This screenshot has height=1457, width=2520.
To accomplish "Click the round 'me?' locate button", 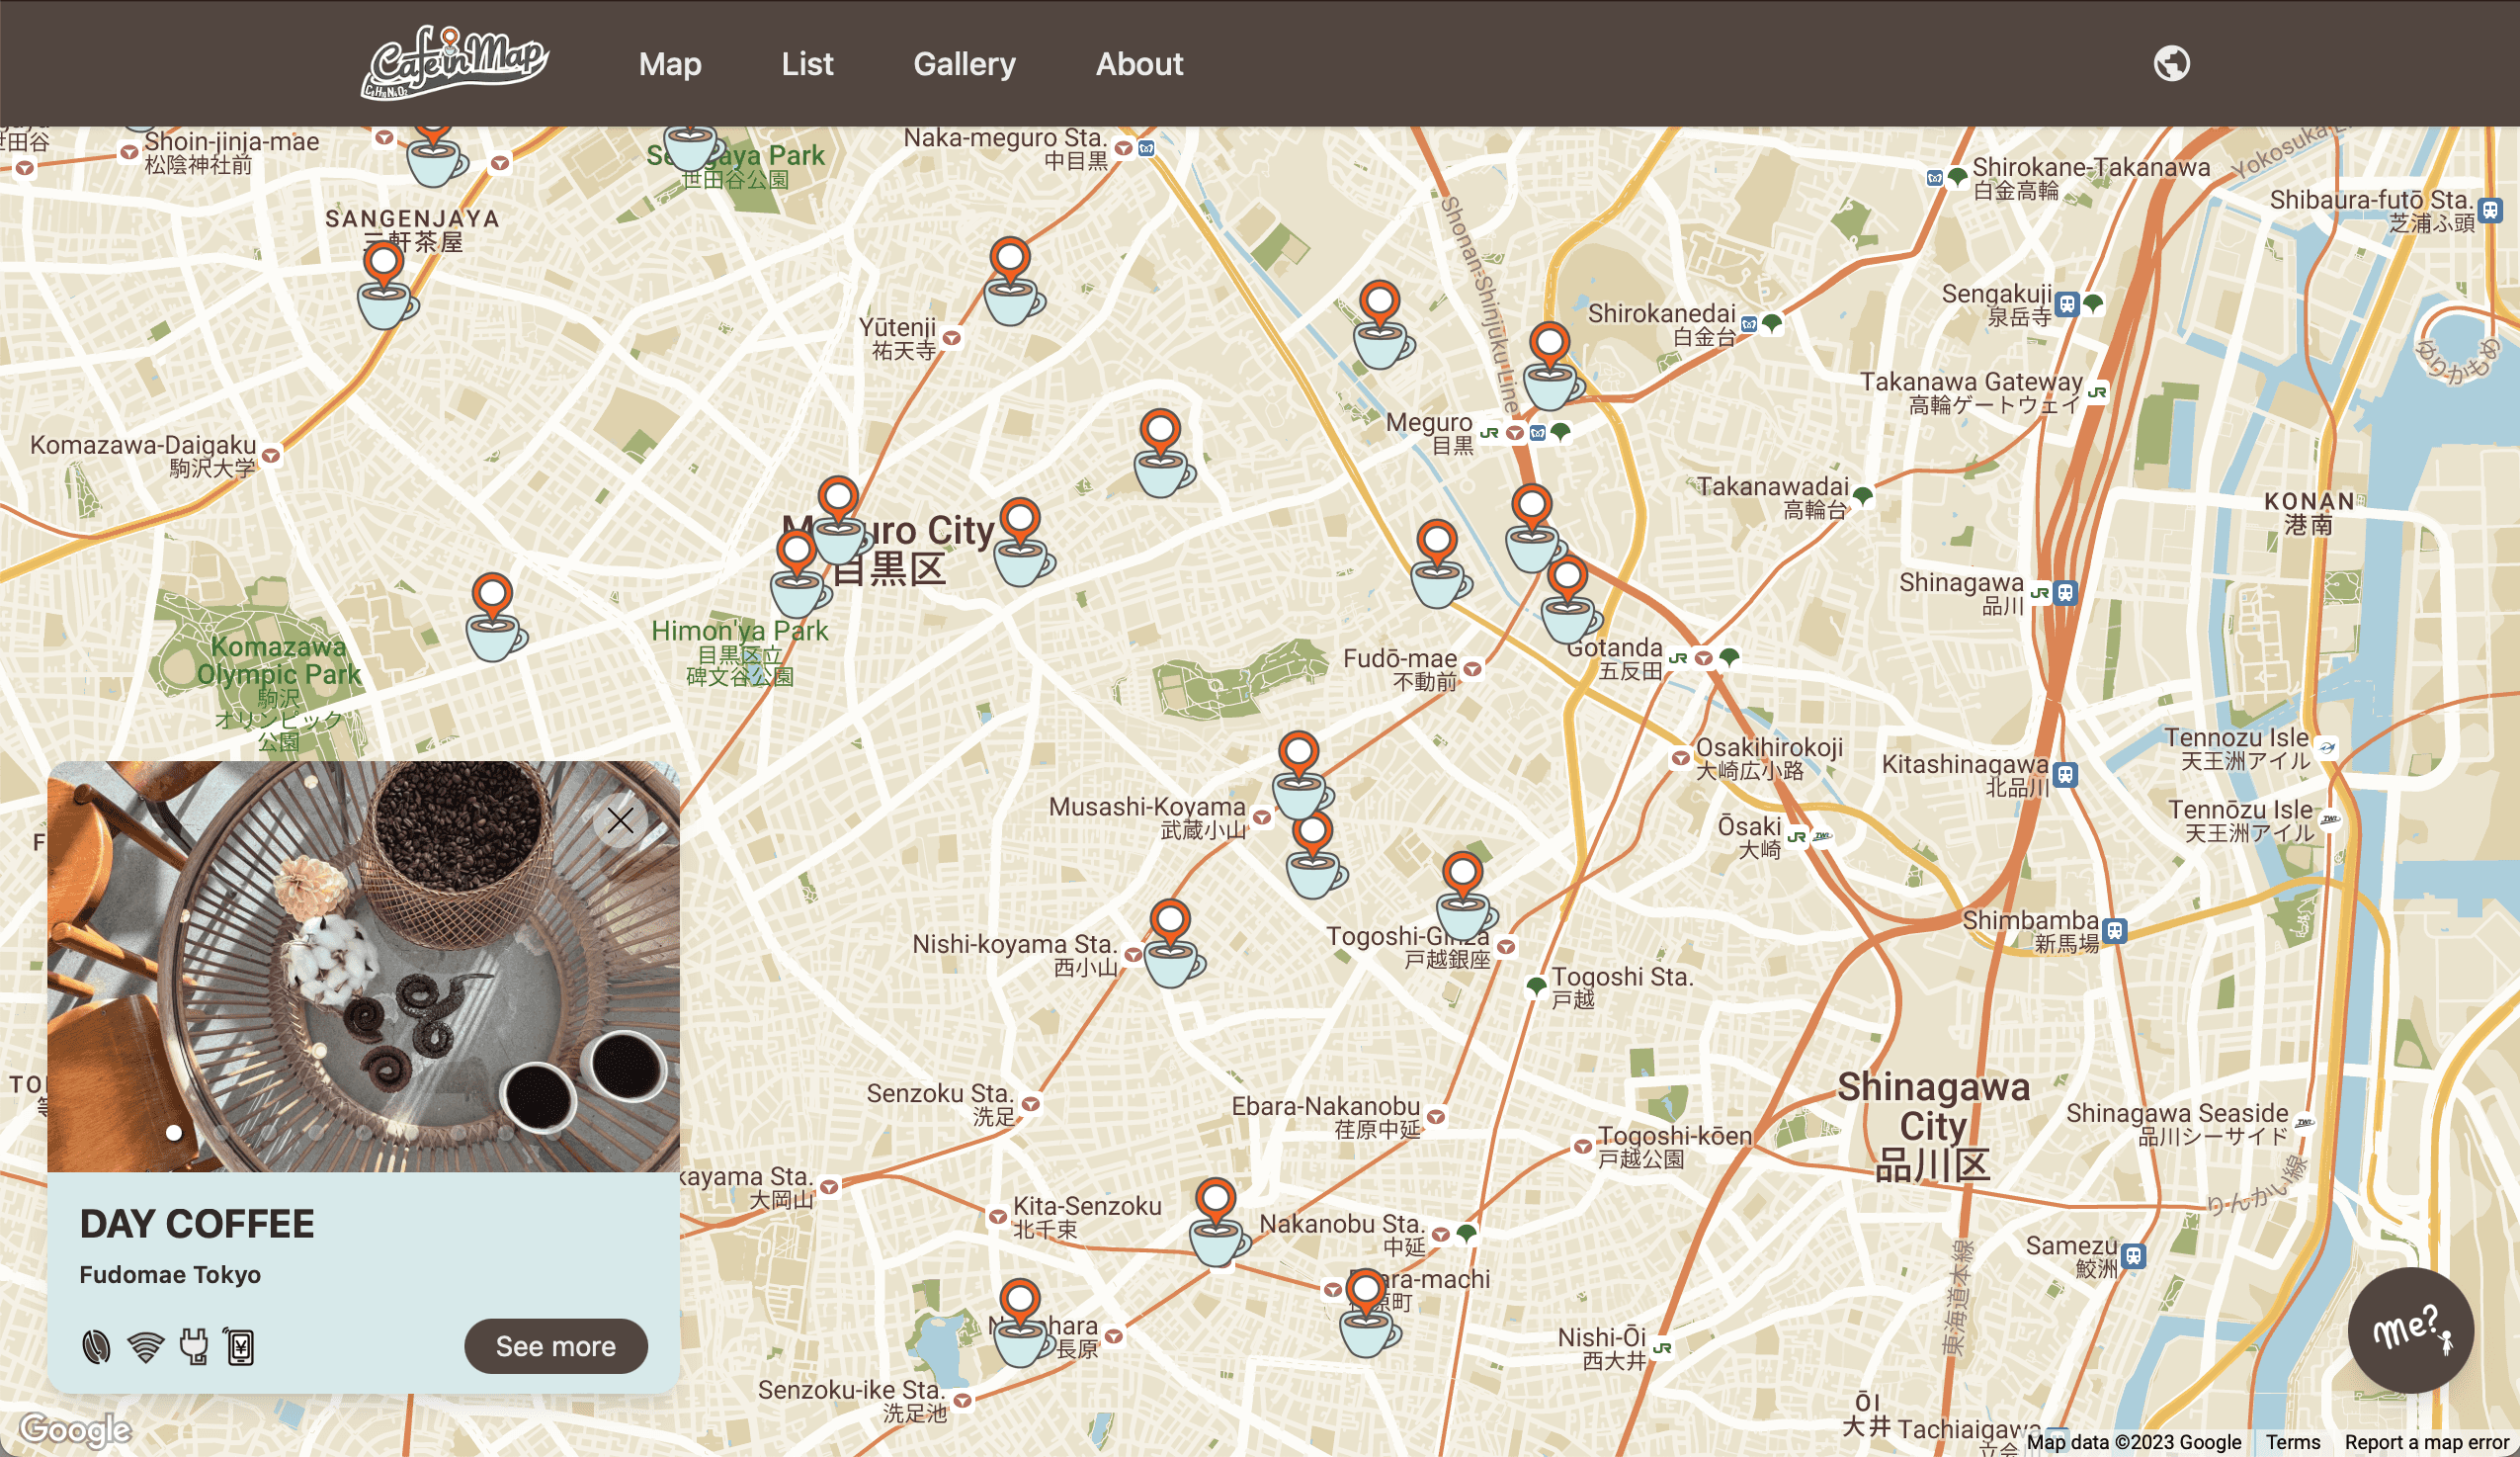I will (2411, 1329).
